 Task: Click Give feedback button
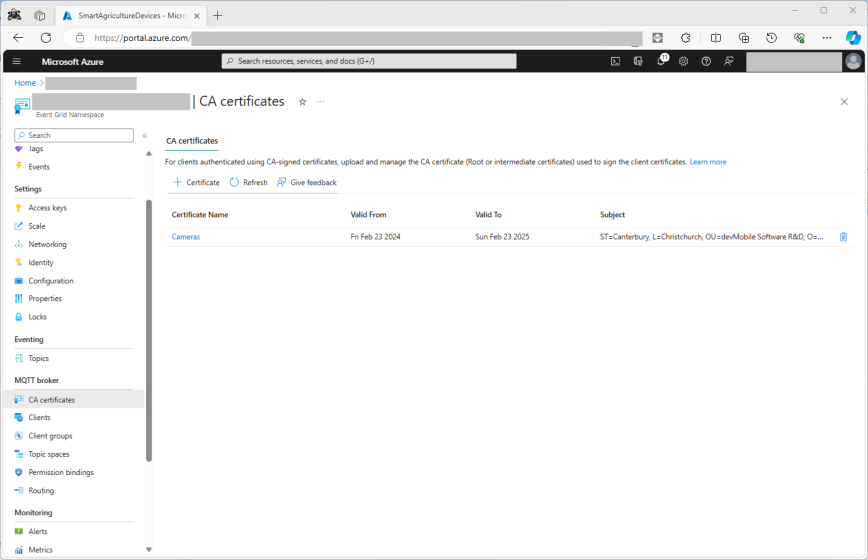pos(307,183)
